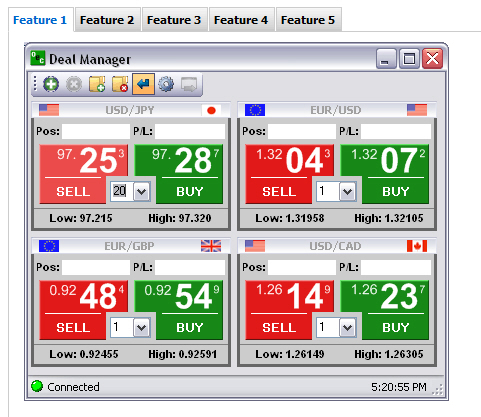The image size is (481, 417).
Task: Click SELL on the USD/JPY tile
Action: 73,191
